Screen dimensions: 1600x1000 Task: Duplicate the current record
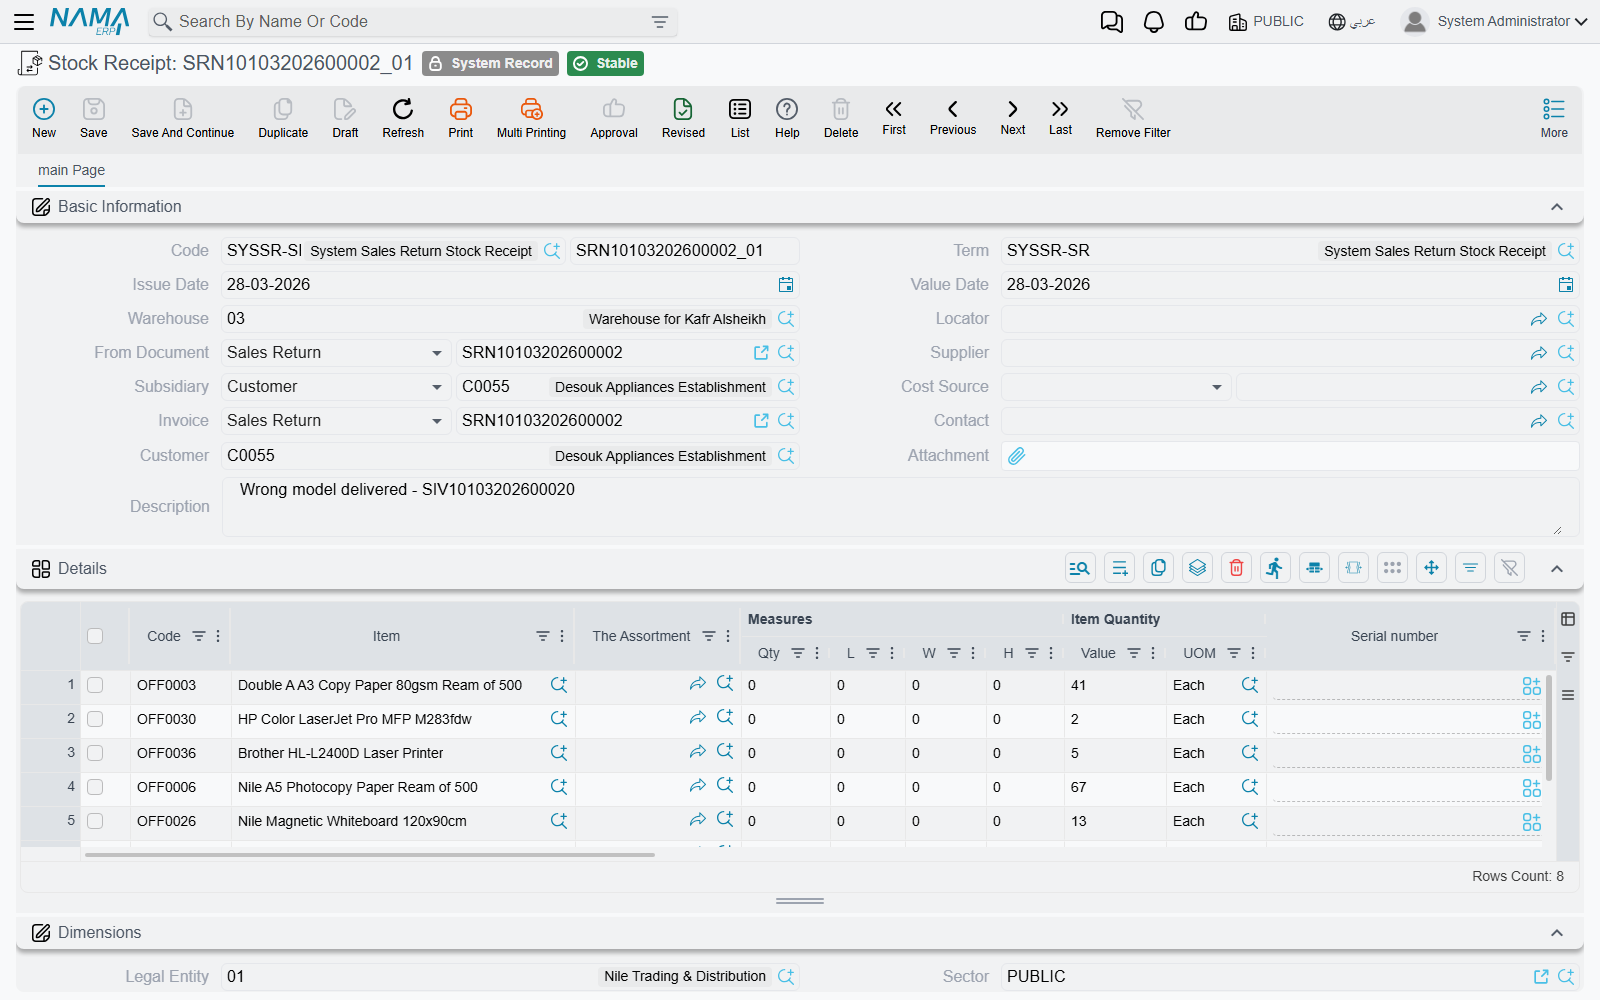(x=283, y=118)
